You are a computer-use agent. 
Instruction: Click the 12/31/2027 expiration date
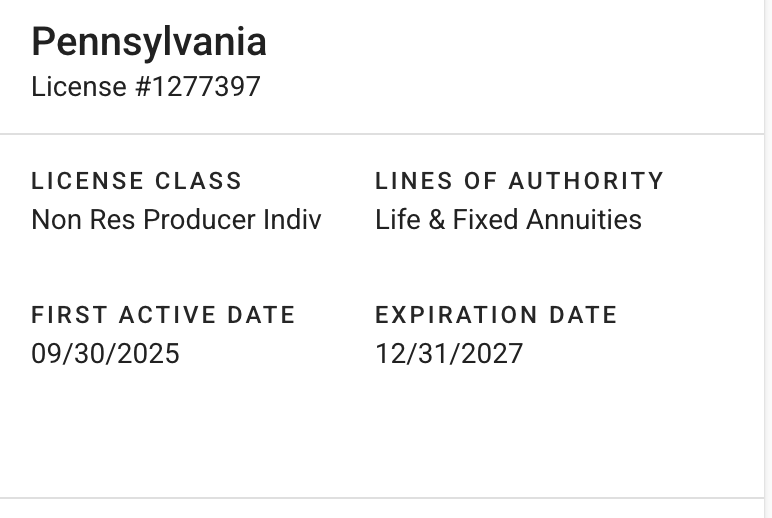pos(449,354)
